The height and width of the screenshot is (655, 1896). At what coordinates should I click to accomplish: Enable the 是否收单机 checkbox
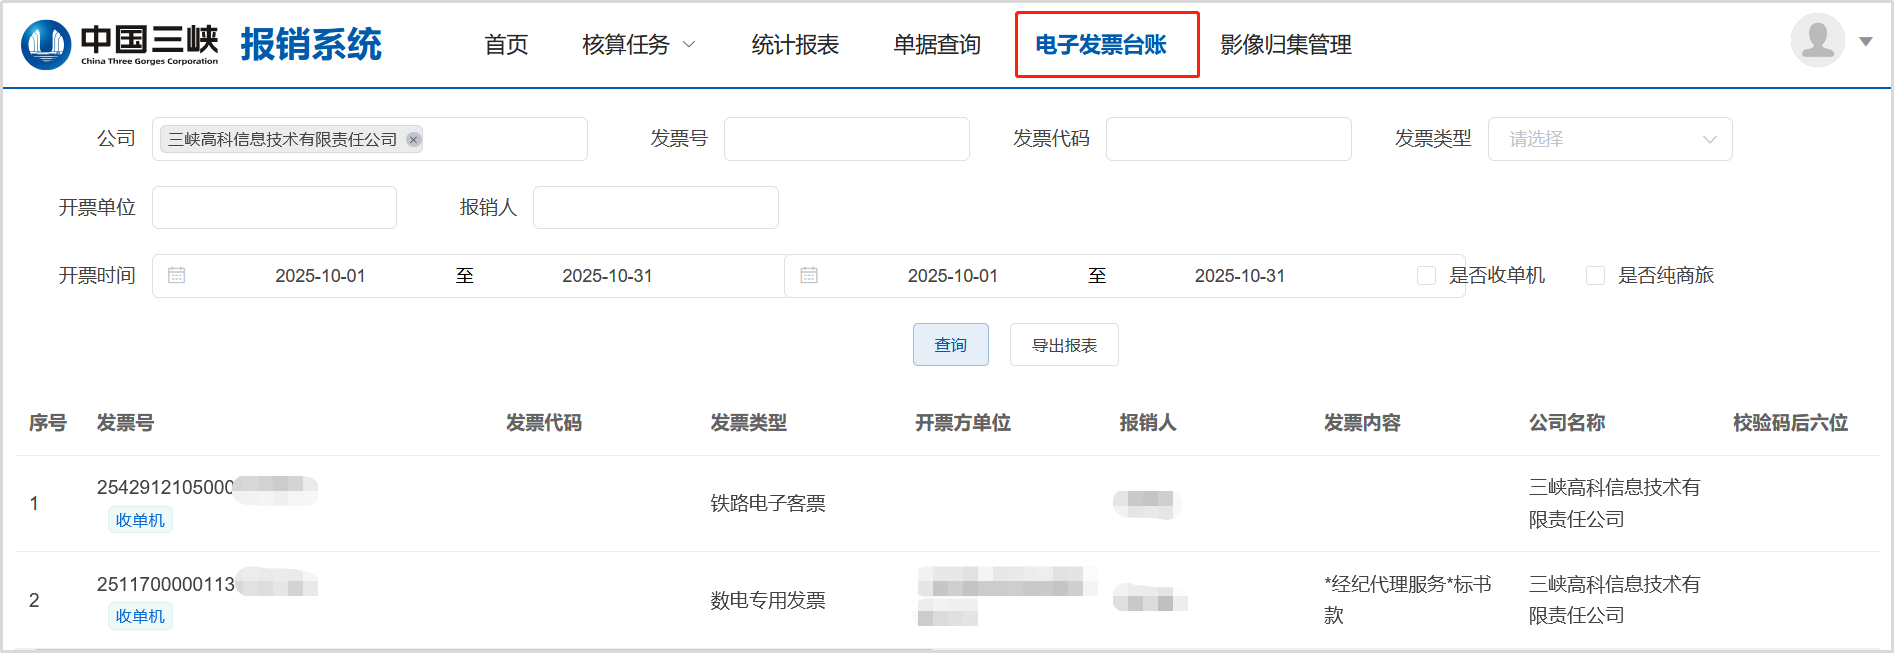coord(1427,276)
